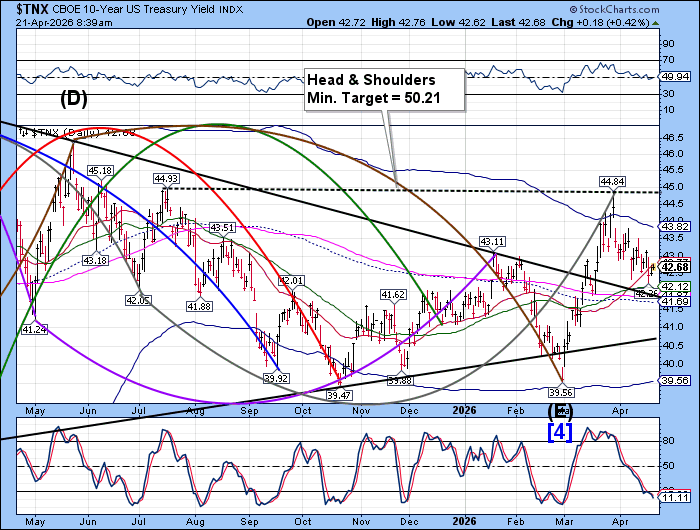Click the 39.56 low price marker
Viewport: 700px width, 530px height.
tap(564, 392)
